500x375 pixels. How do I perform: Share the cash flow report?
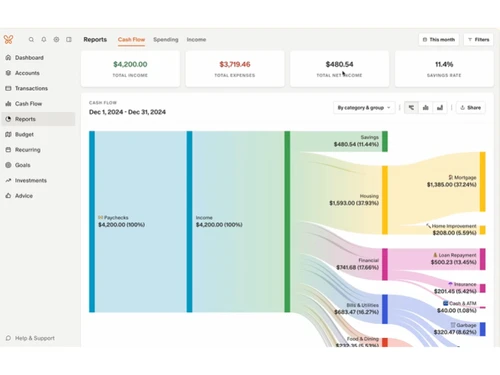click(471, 107)
